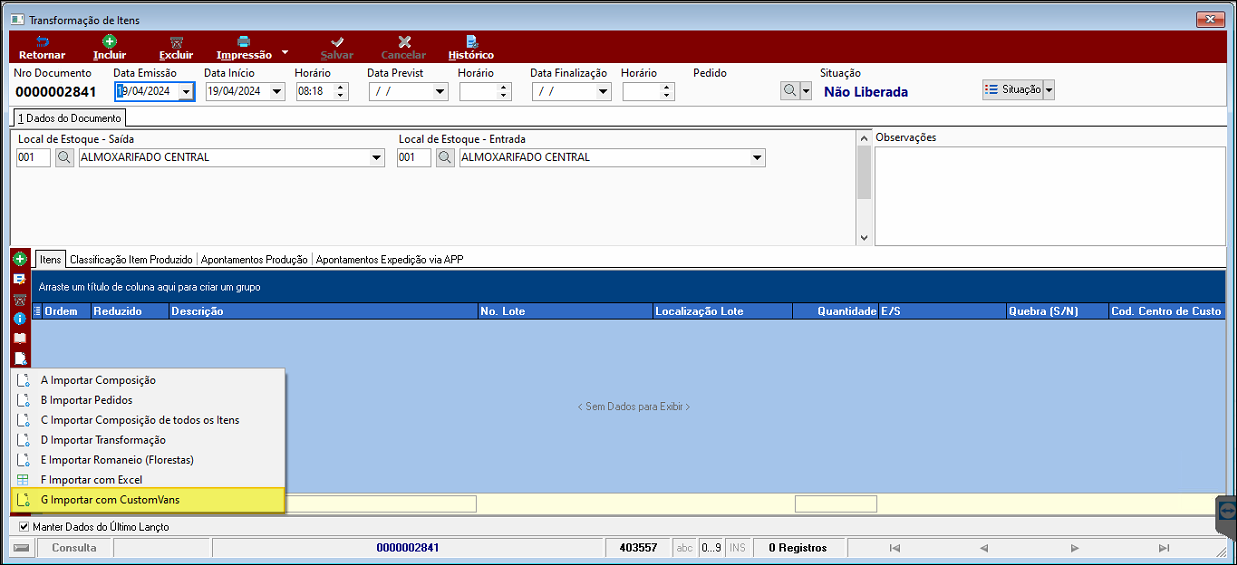
Task: Open the Impressão dropdown arrow
Action: [x=285, y=52]
